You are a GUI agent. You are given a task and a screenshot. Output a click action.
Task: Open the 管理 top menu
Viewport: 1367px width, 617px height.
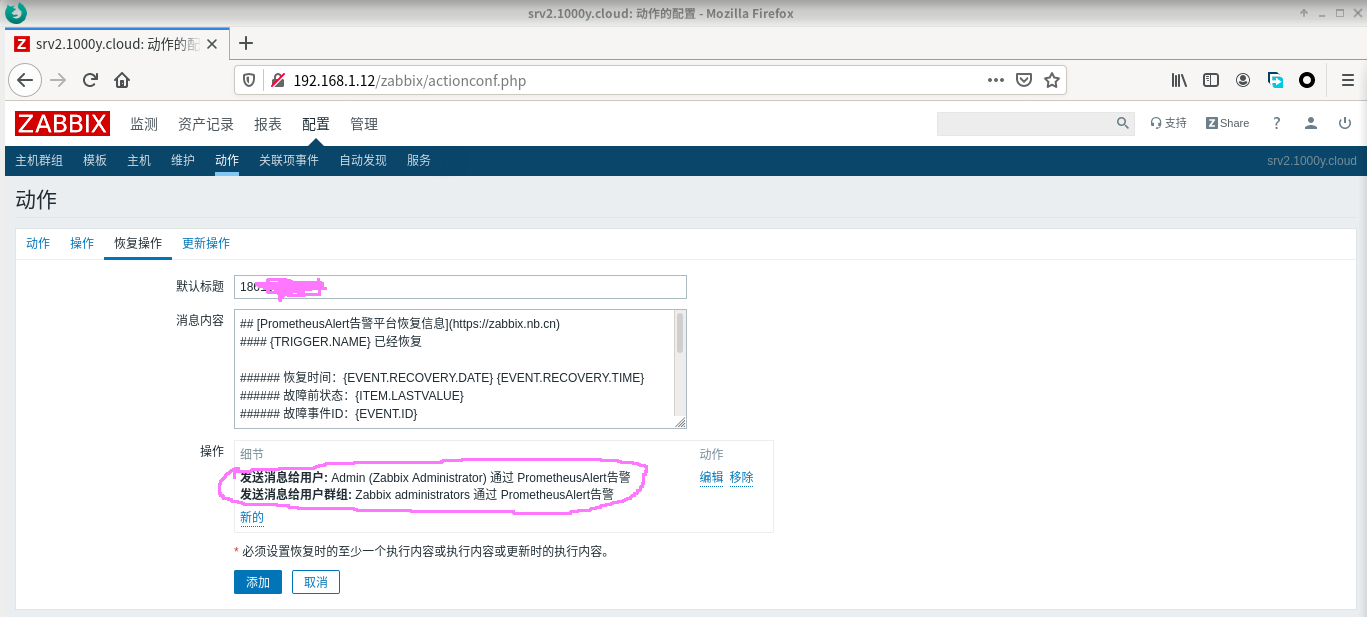(x=364, y=124)
